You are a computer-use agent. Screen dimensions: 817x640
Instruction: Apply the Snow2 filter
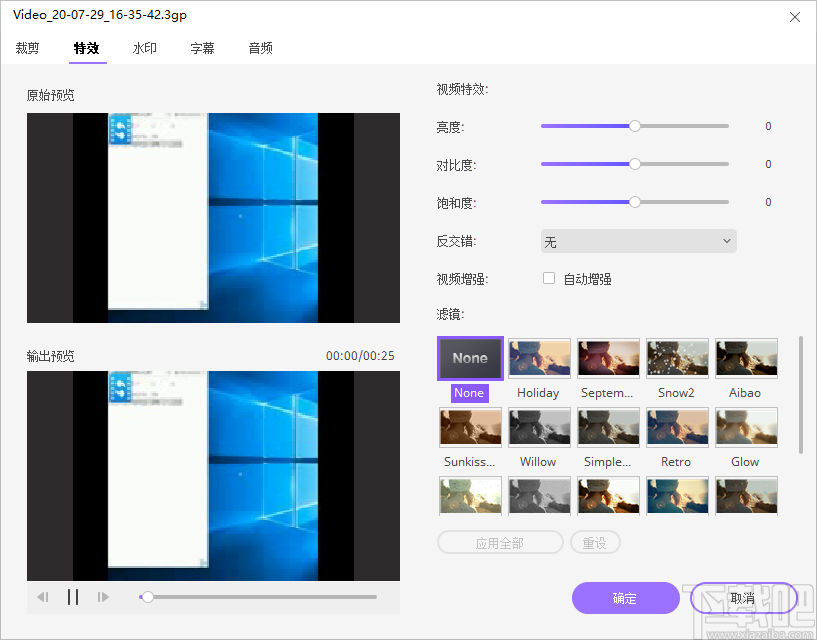[x=676, y=358]
